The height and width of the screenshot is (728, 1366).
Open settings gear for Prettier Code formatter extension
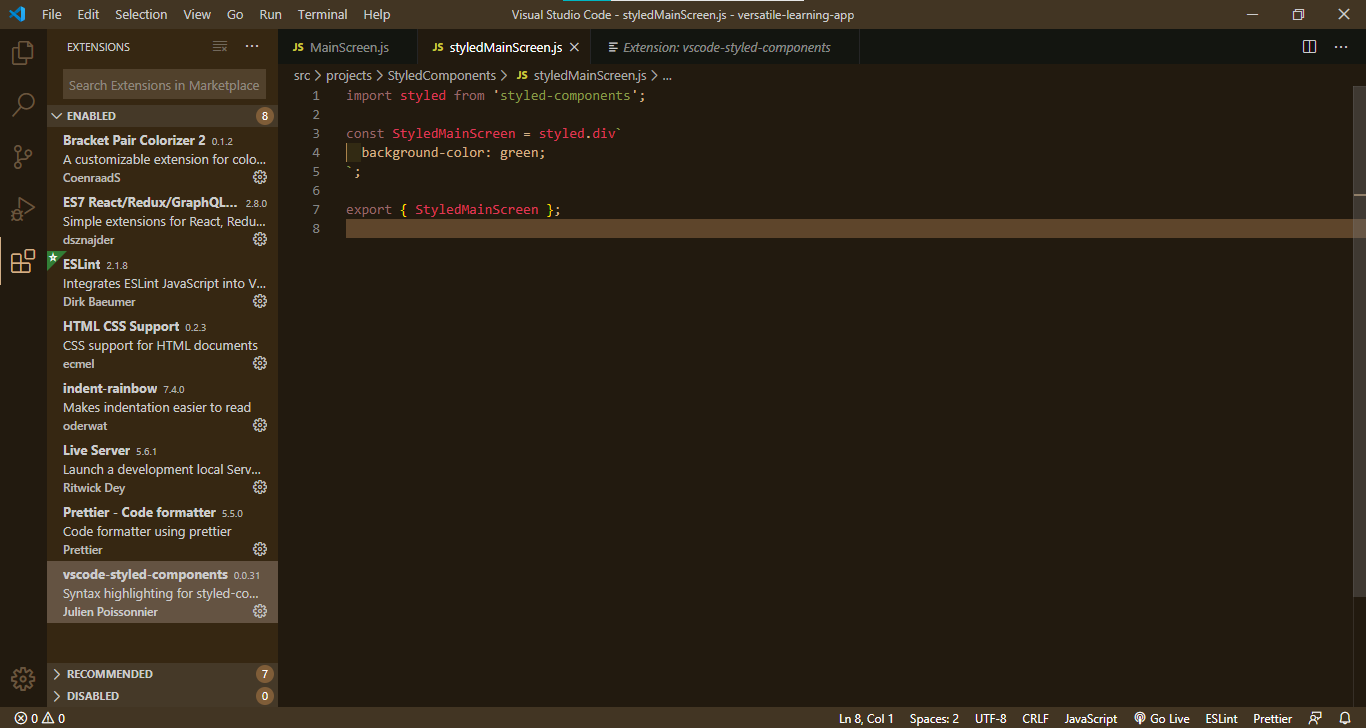[259, 548]
